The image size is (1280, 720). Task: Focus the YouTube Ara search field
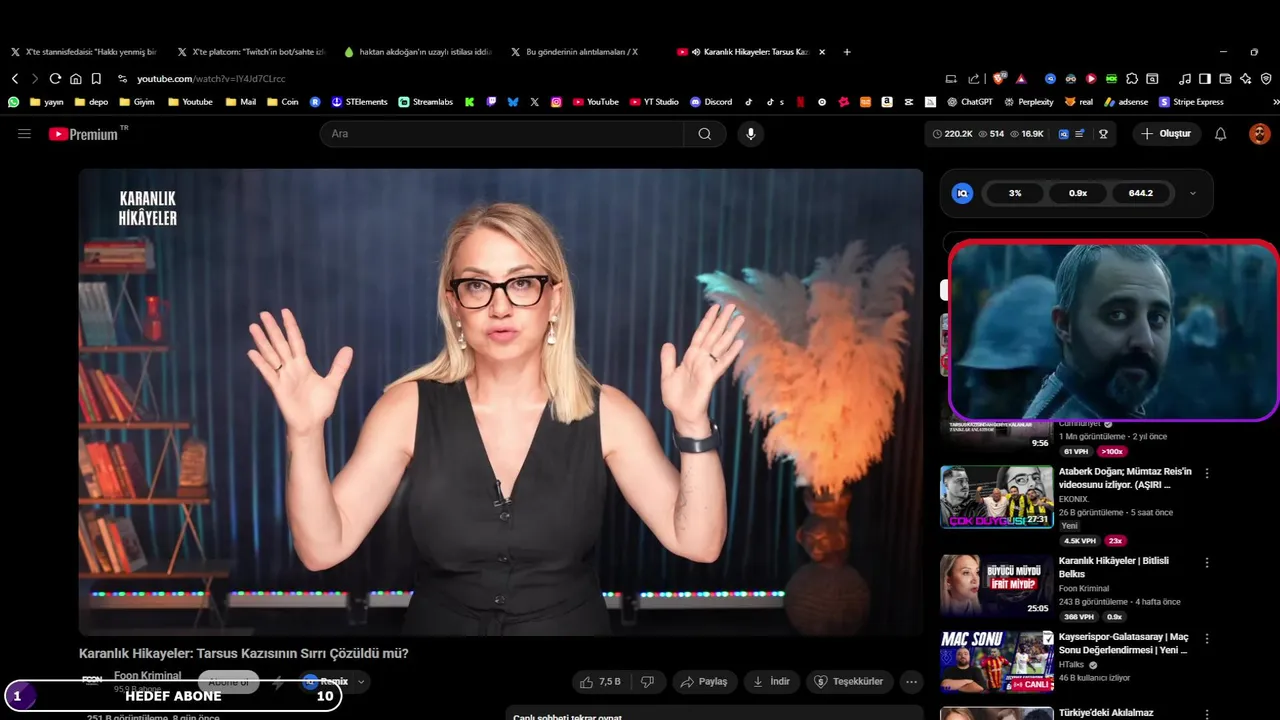(x=502, y=133)
